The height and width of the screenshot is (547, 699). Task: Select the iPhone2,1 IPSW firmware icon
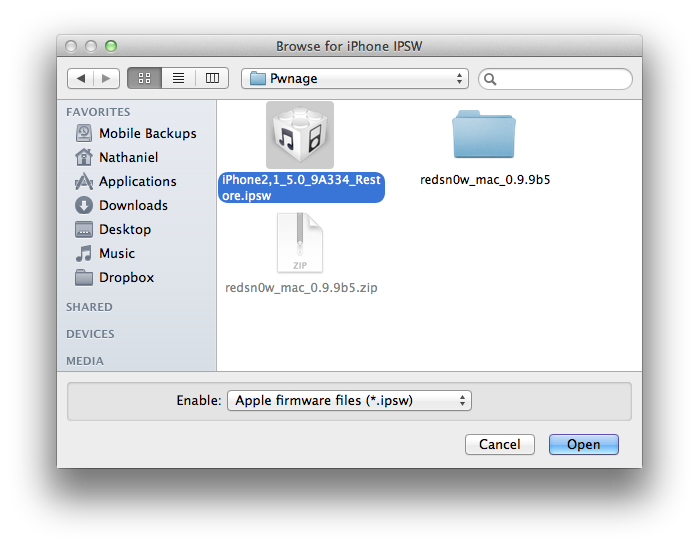(300, 135)
